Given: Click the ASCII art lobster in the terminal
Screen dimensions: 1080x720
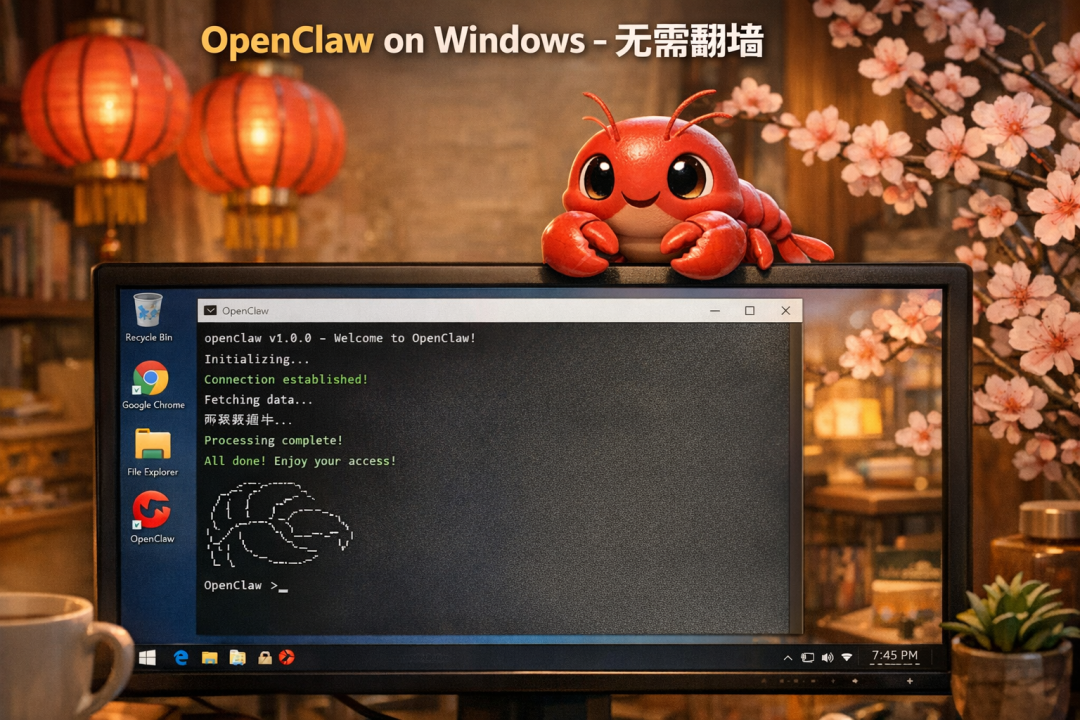Looking at the screenshot, I should click(x=279, y=524).
